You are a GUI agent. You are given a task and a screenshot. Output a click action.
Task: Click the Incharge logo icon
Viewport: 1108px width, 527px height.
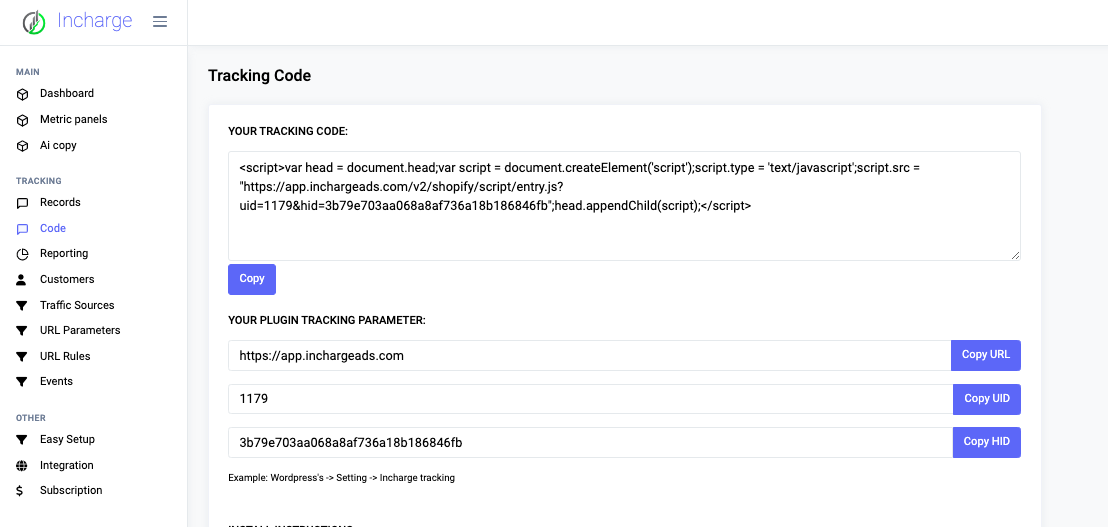pyautogui.click(x=34, y=22)
